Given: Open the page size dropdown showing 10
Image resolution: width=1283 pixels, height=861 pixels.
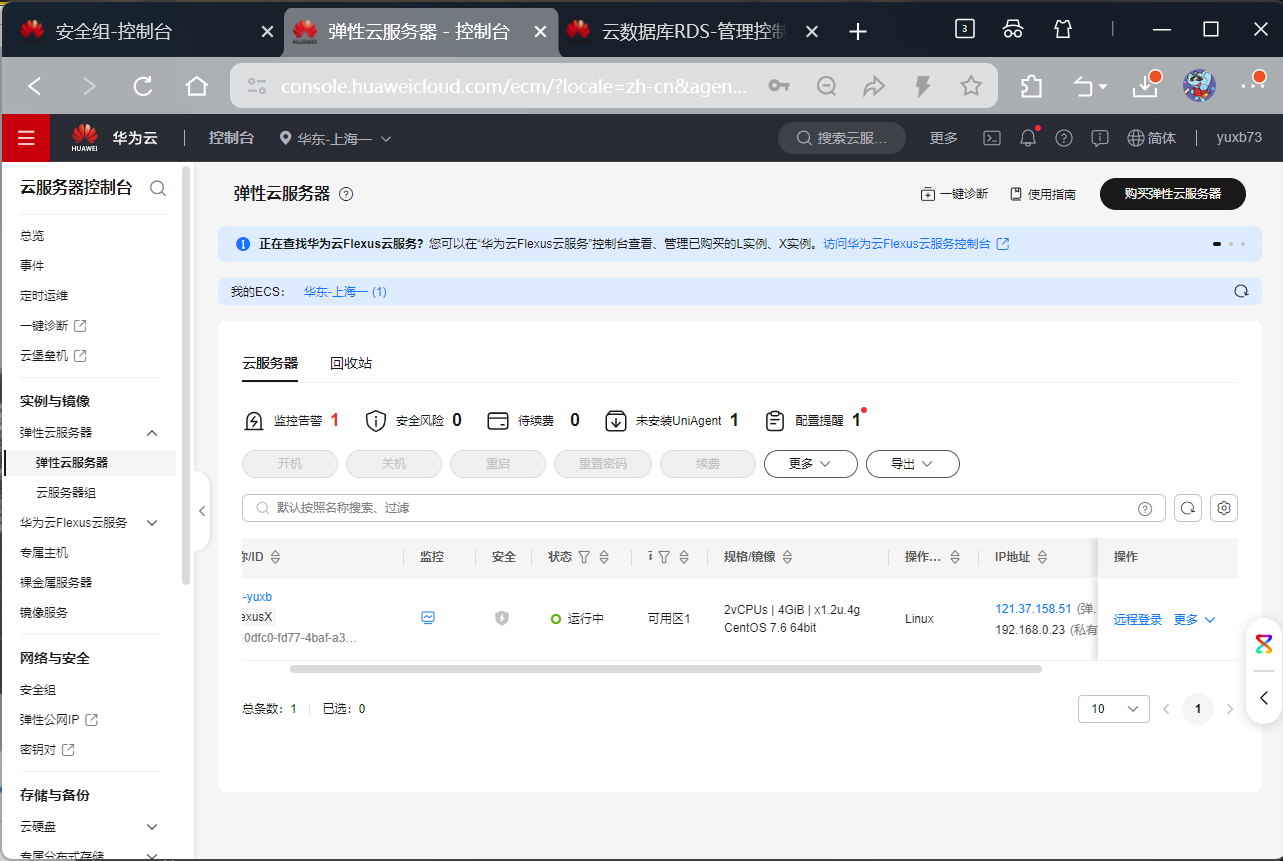Looking at the screenshot, I should click(1114, 708).
